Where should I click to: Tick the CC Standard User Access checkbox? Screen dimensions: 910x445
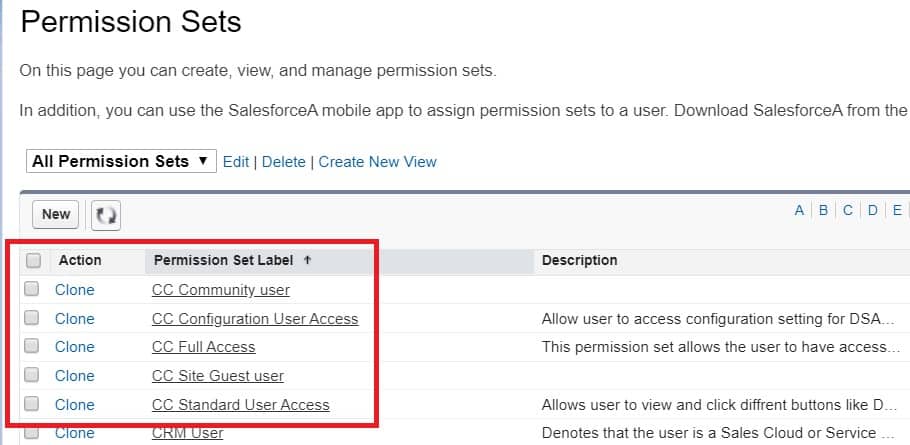click(32, 405)
